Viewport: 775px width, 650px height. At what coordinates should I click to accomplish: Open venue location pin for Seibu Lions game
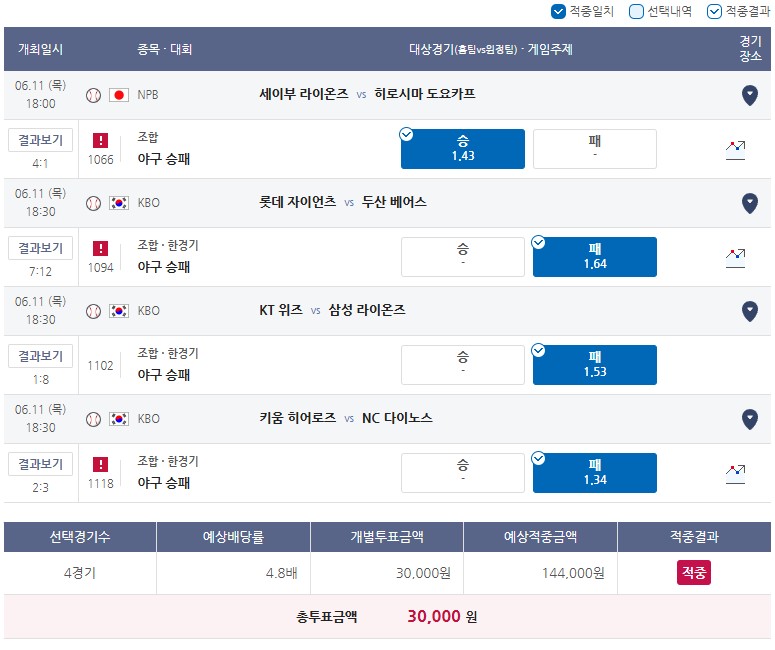[750, 95]
